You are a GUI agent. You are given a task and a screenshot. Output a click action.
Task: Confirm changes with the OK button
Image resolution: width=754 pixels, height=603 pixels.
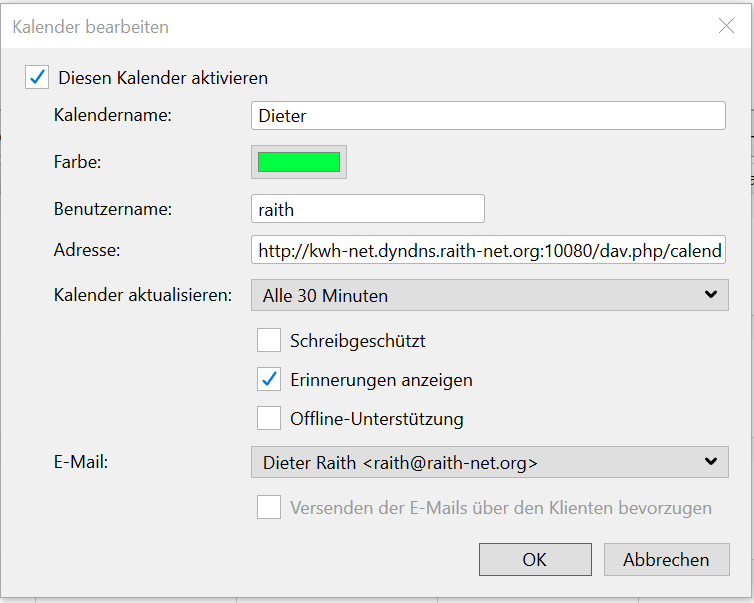pos(535,559)
